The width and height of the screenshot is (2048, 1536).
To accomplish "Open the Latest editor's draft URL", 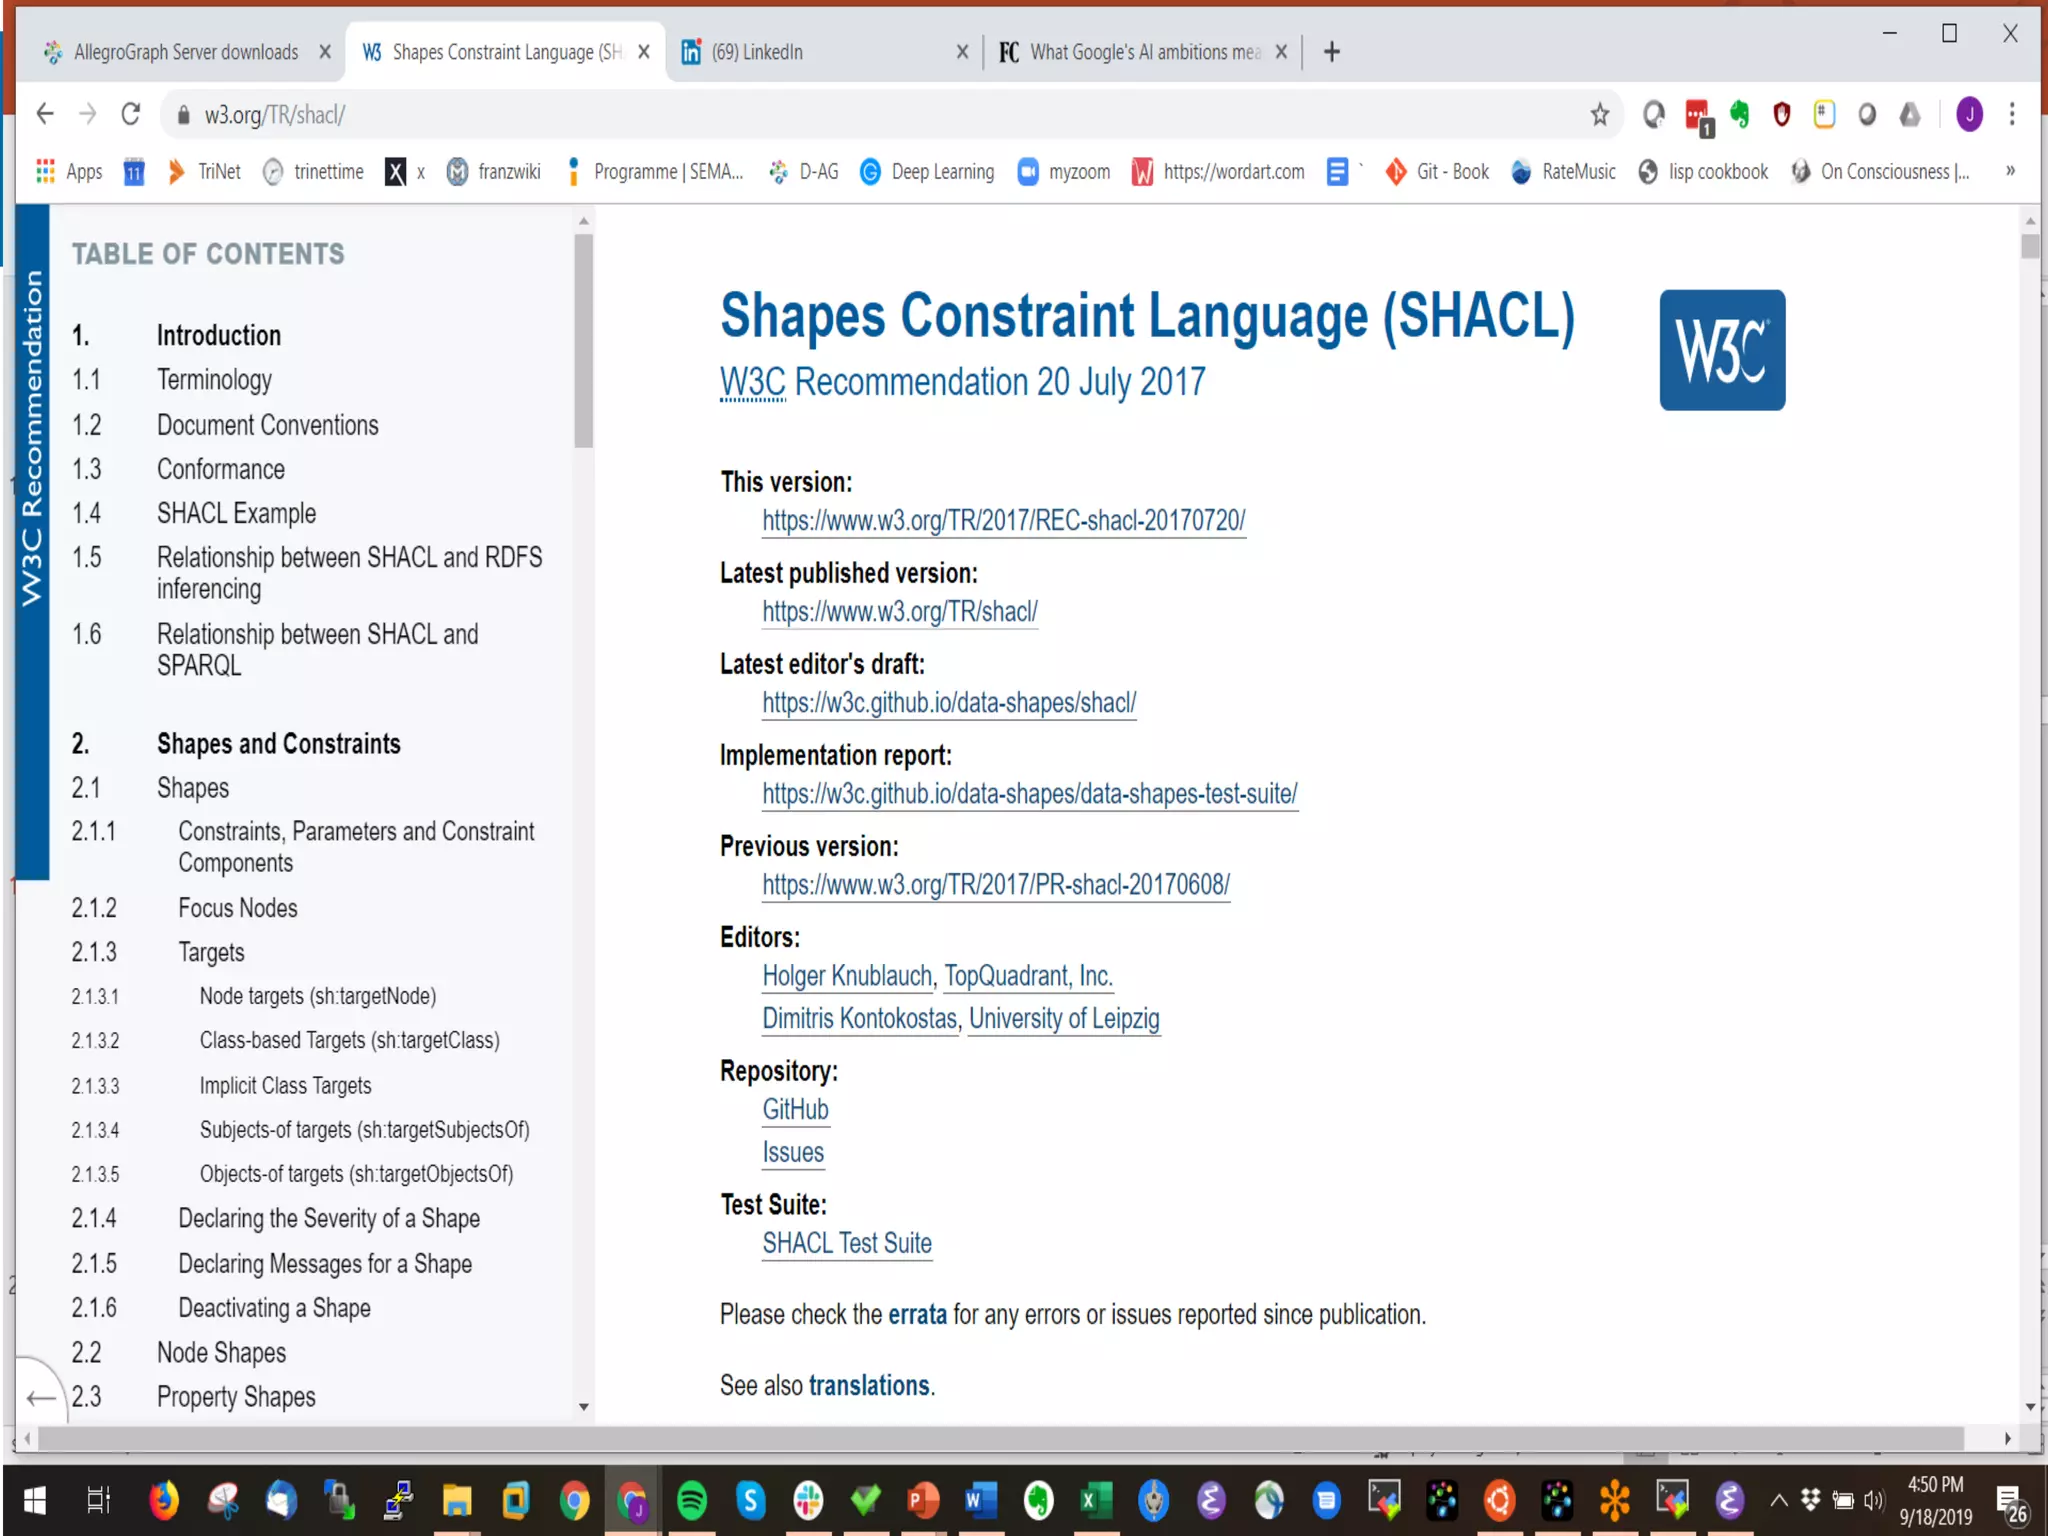I will point(948,703).
